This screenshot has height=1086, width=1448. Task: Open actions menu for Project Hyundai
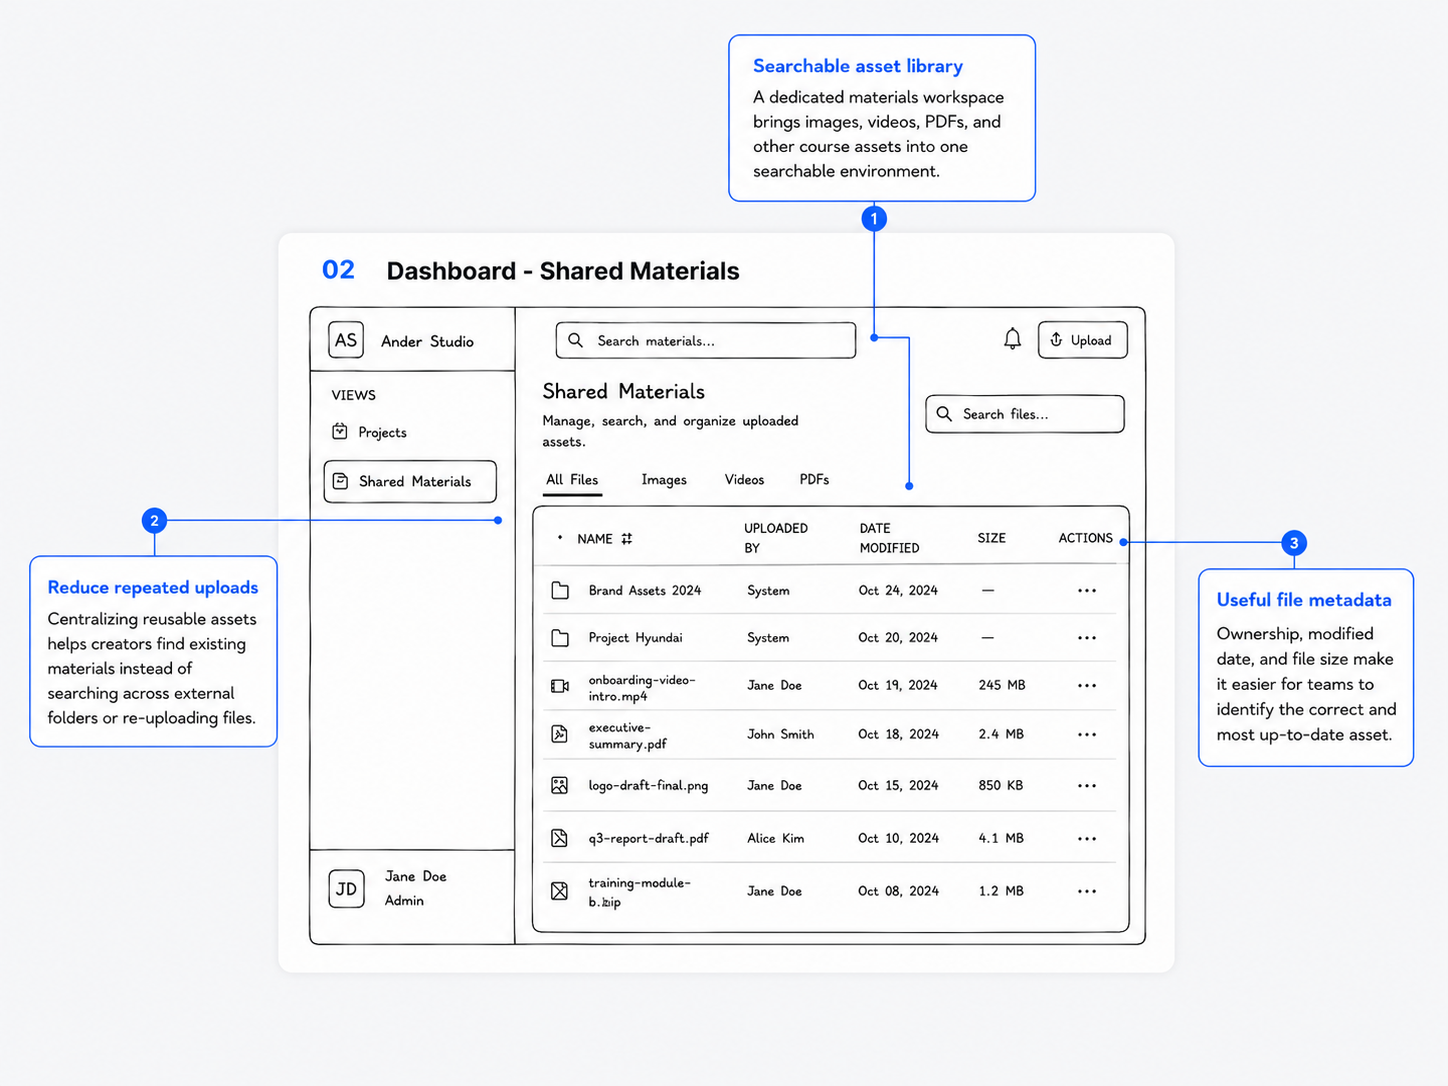tap(1087, 638)
